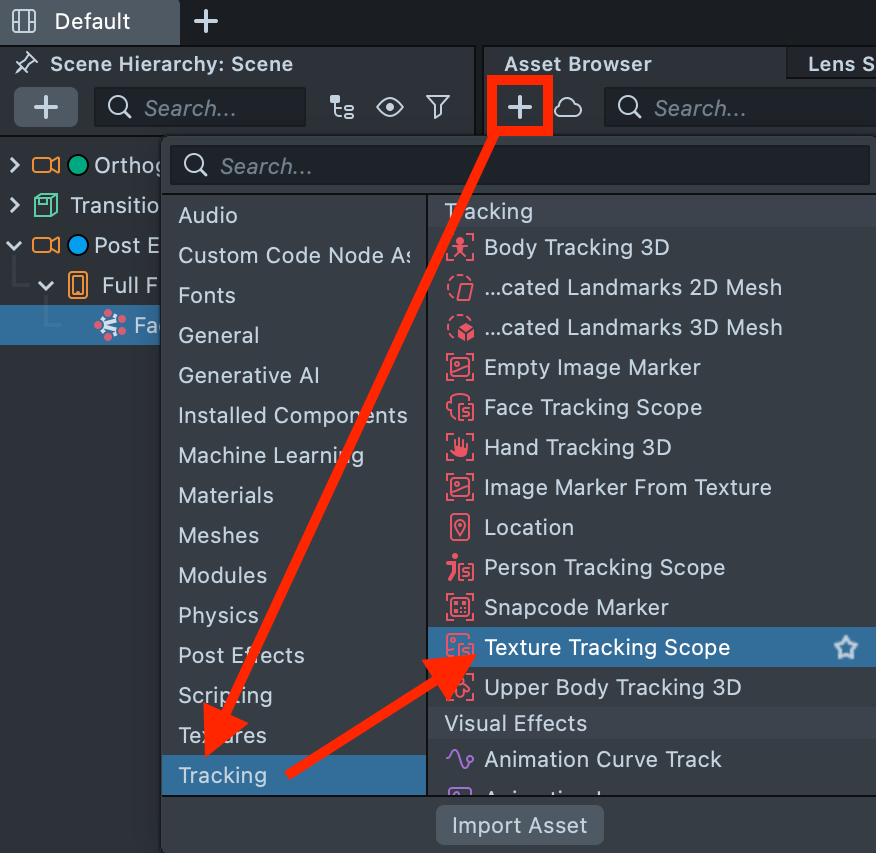Click the Body Tracking 3D icon
The height and width of the screenshot is (853, 876).
[459, 248]
